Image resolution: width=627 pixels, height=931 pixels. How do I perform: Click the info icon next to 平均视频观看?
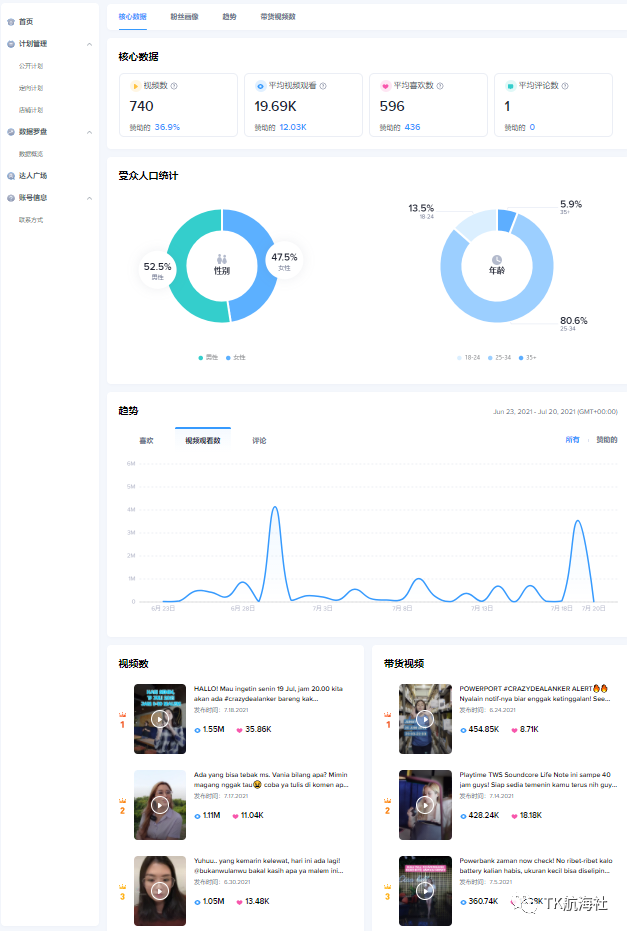(323, 86)
